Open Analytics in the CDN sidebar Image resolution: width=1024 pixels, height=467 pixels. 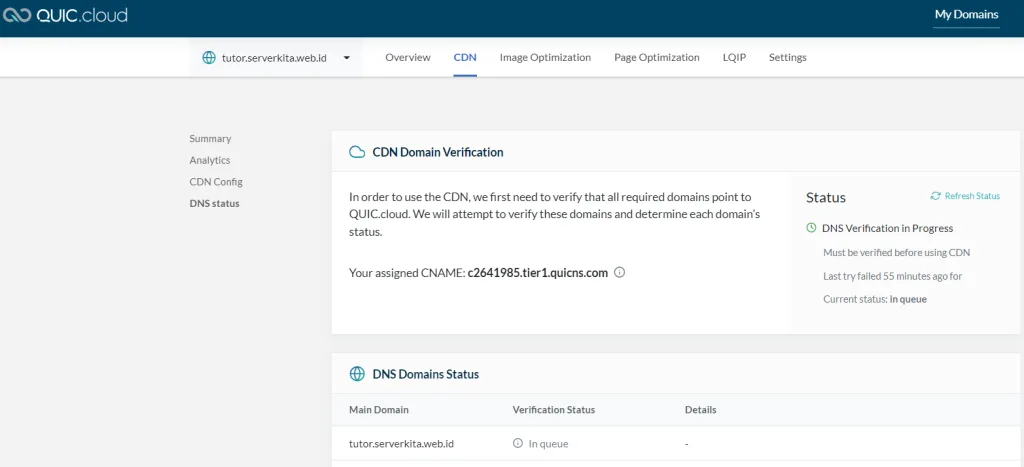pyautogui.click(x=210, y=160)
